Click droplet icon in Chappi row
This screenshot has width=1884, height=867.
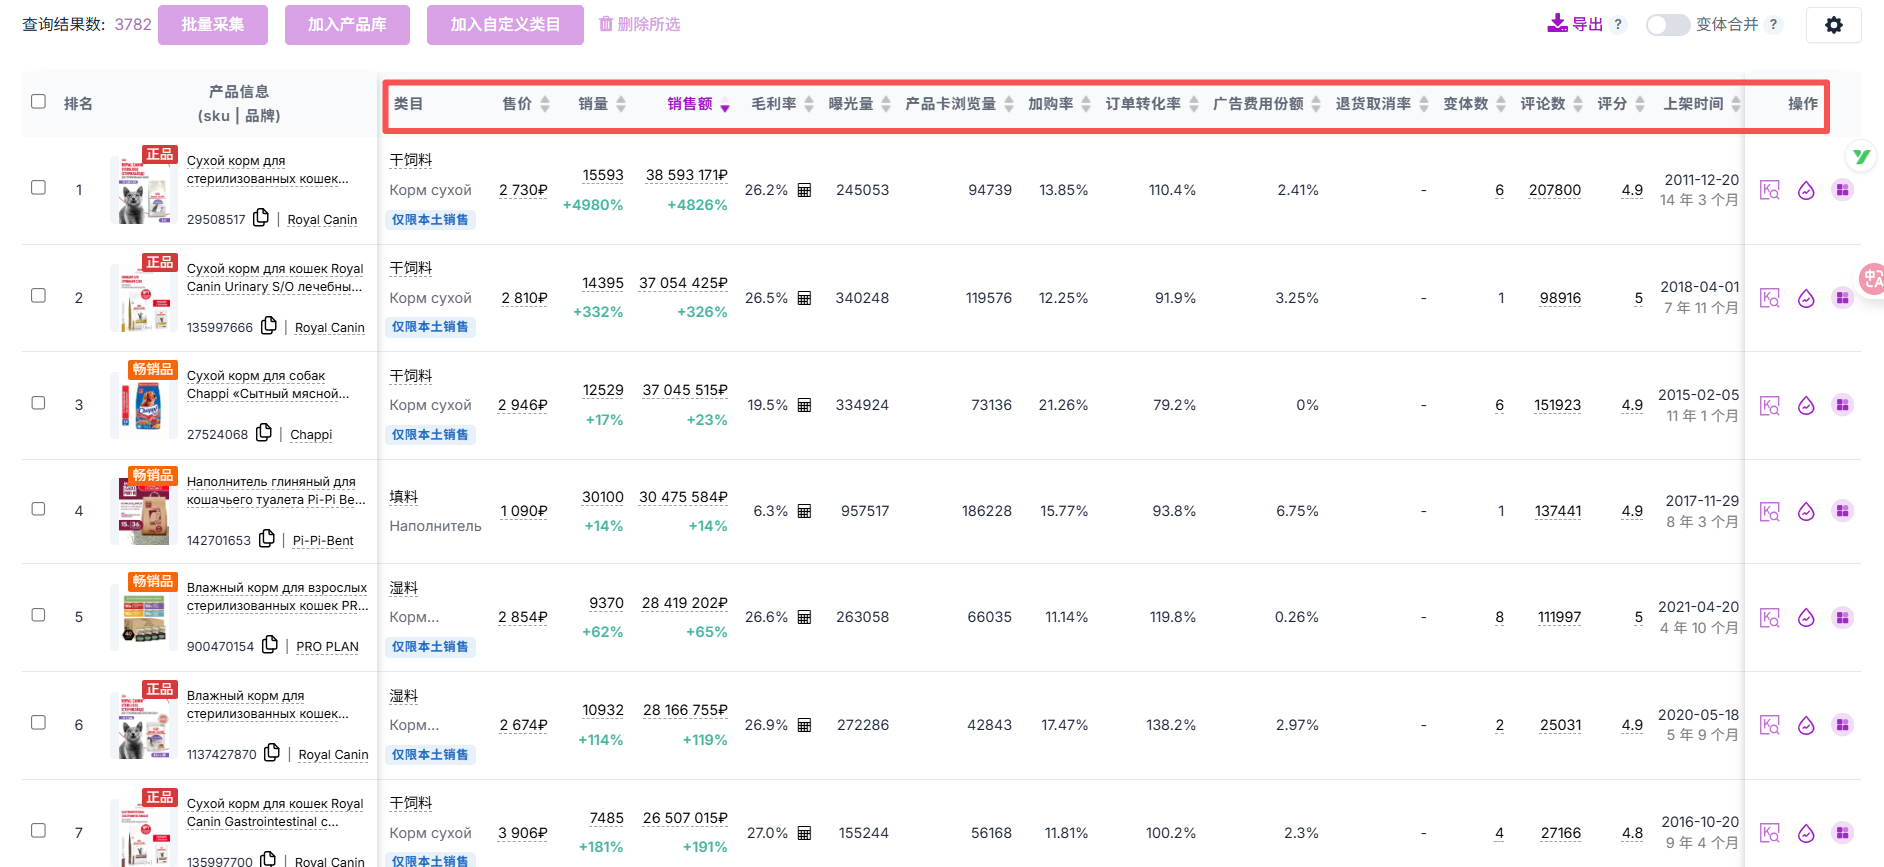pyautogui.click(x=1806, y=405)
